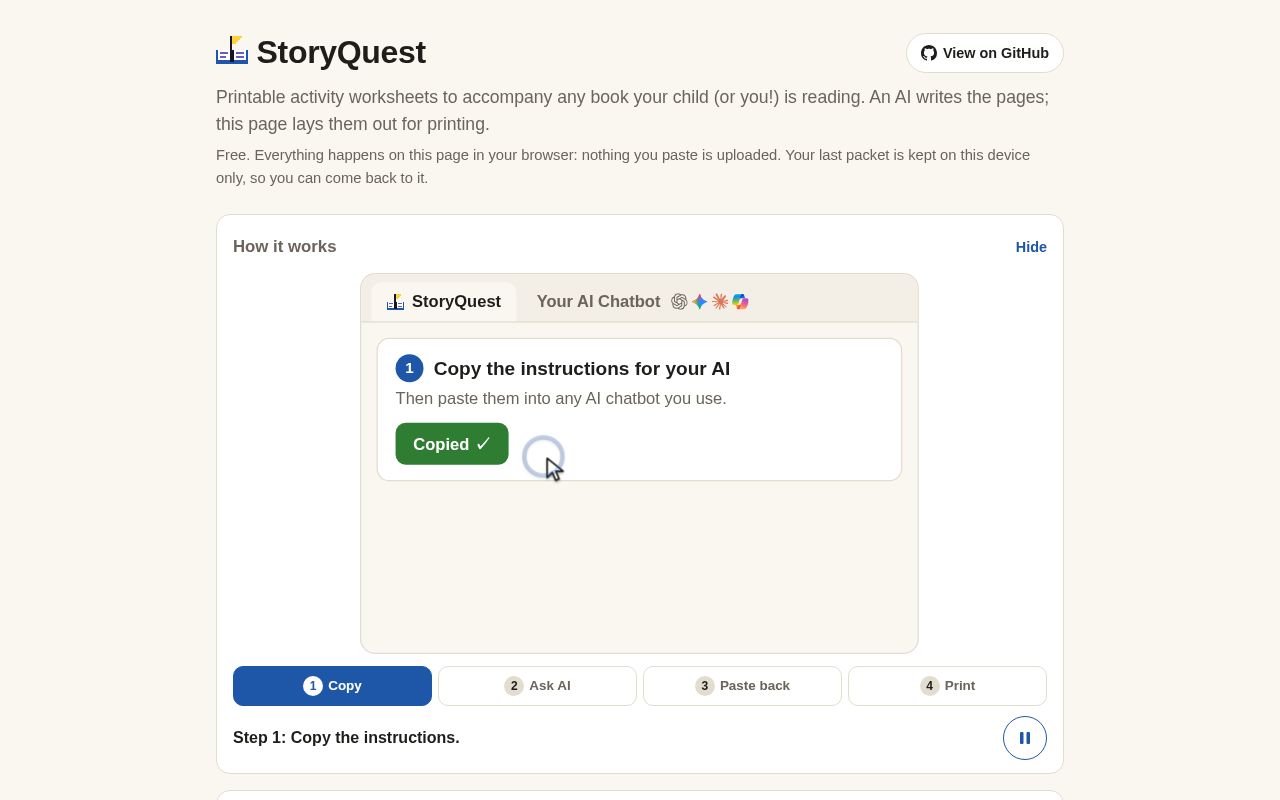This screenshot has width=1280, height=800.
Task: Click the 'Step 1: Copy the instructions.' caption
Action: (x=346, y=738)
